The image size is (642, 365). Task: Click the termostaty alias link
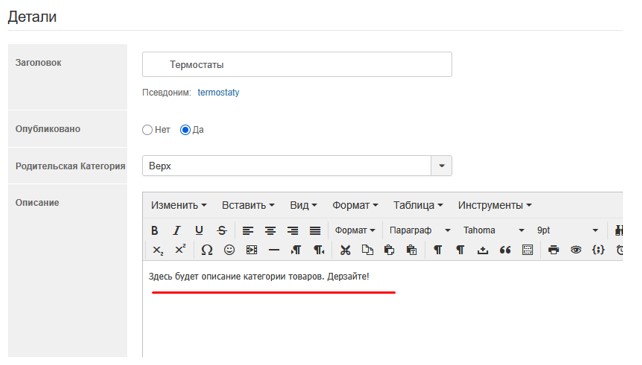tap(218, 93)
